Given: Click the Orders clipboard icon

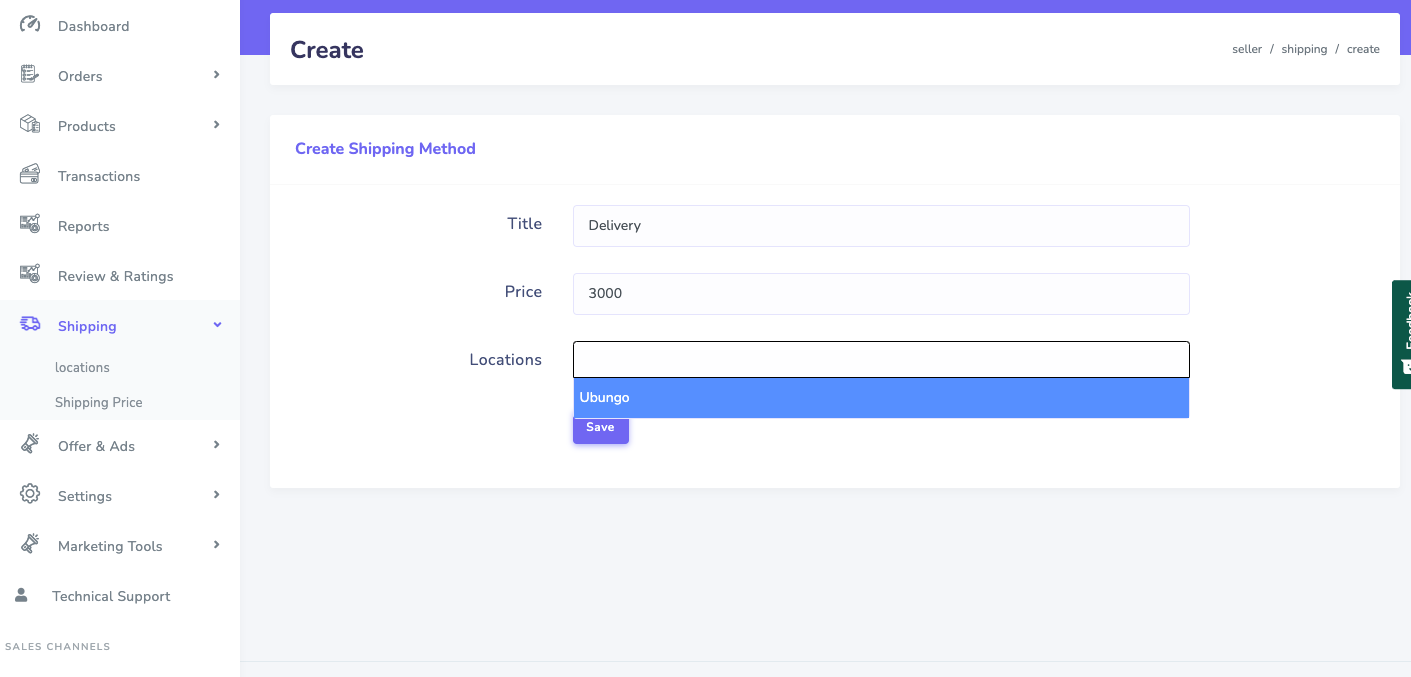Looking at the screenshot, I should (x=30, y=75).
